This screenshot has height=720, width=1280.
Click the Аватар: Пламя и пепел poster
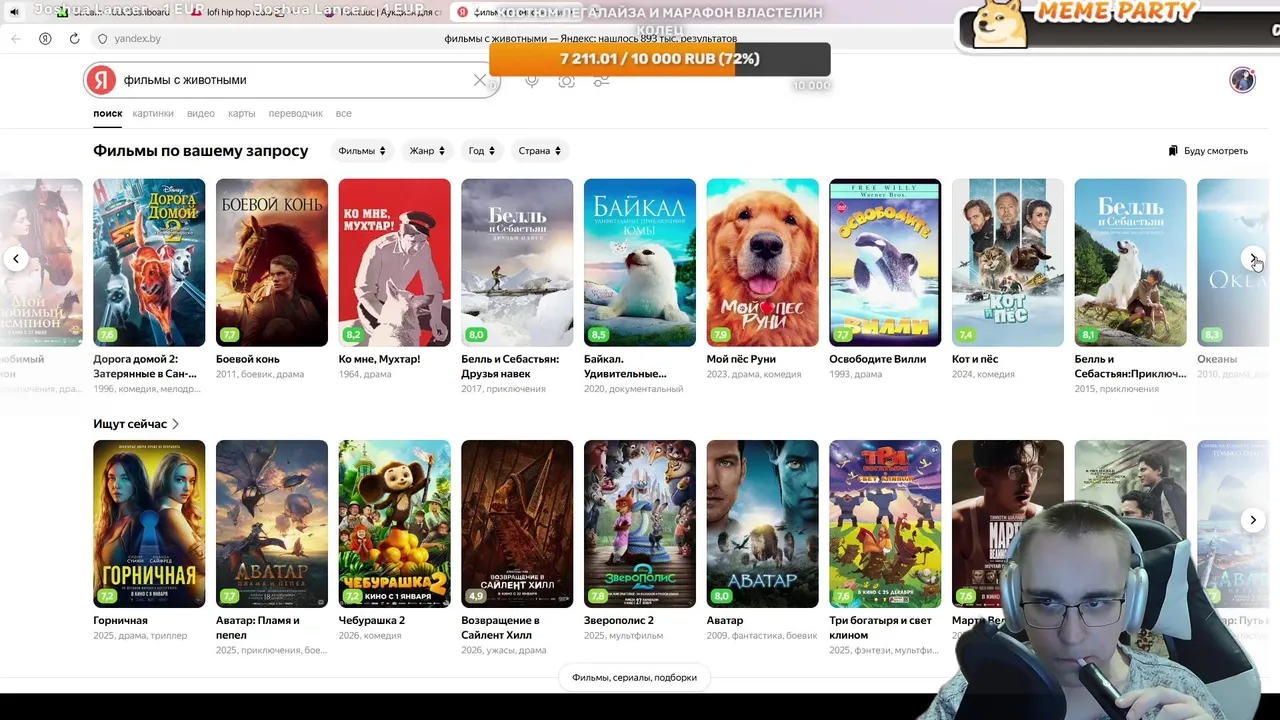(272, 524)
